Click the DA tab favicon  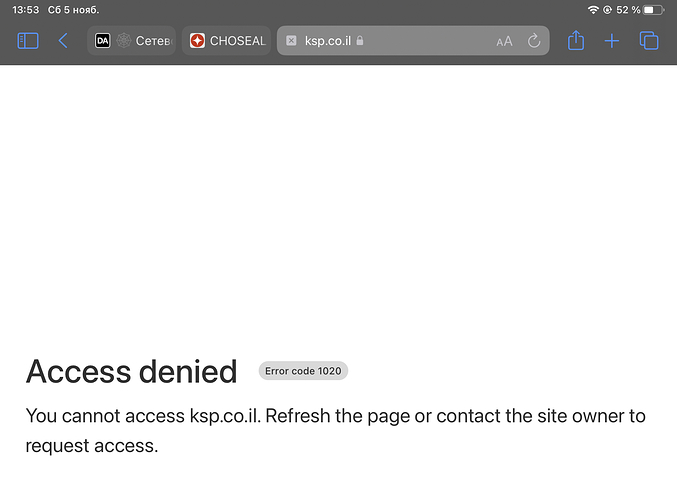tap(102, 41)
